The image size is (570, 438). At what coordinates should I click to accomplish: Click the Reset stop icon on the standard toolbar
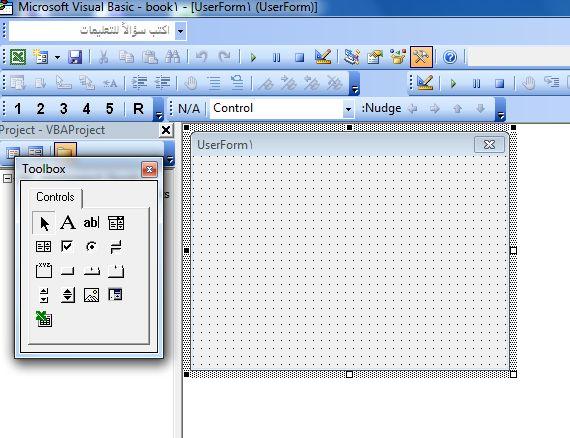coord(300,57)
